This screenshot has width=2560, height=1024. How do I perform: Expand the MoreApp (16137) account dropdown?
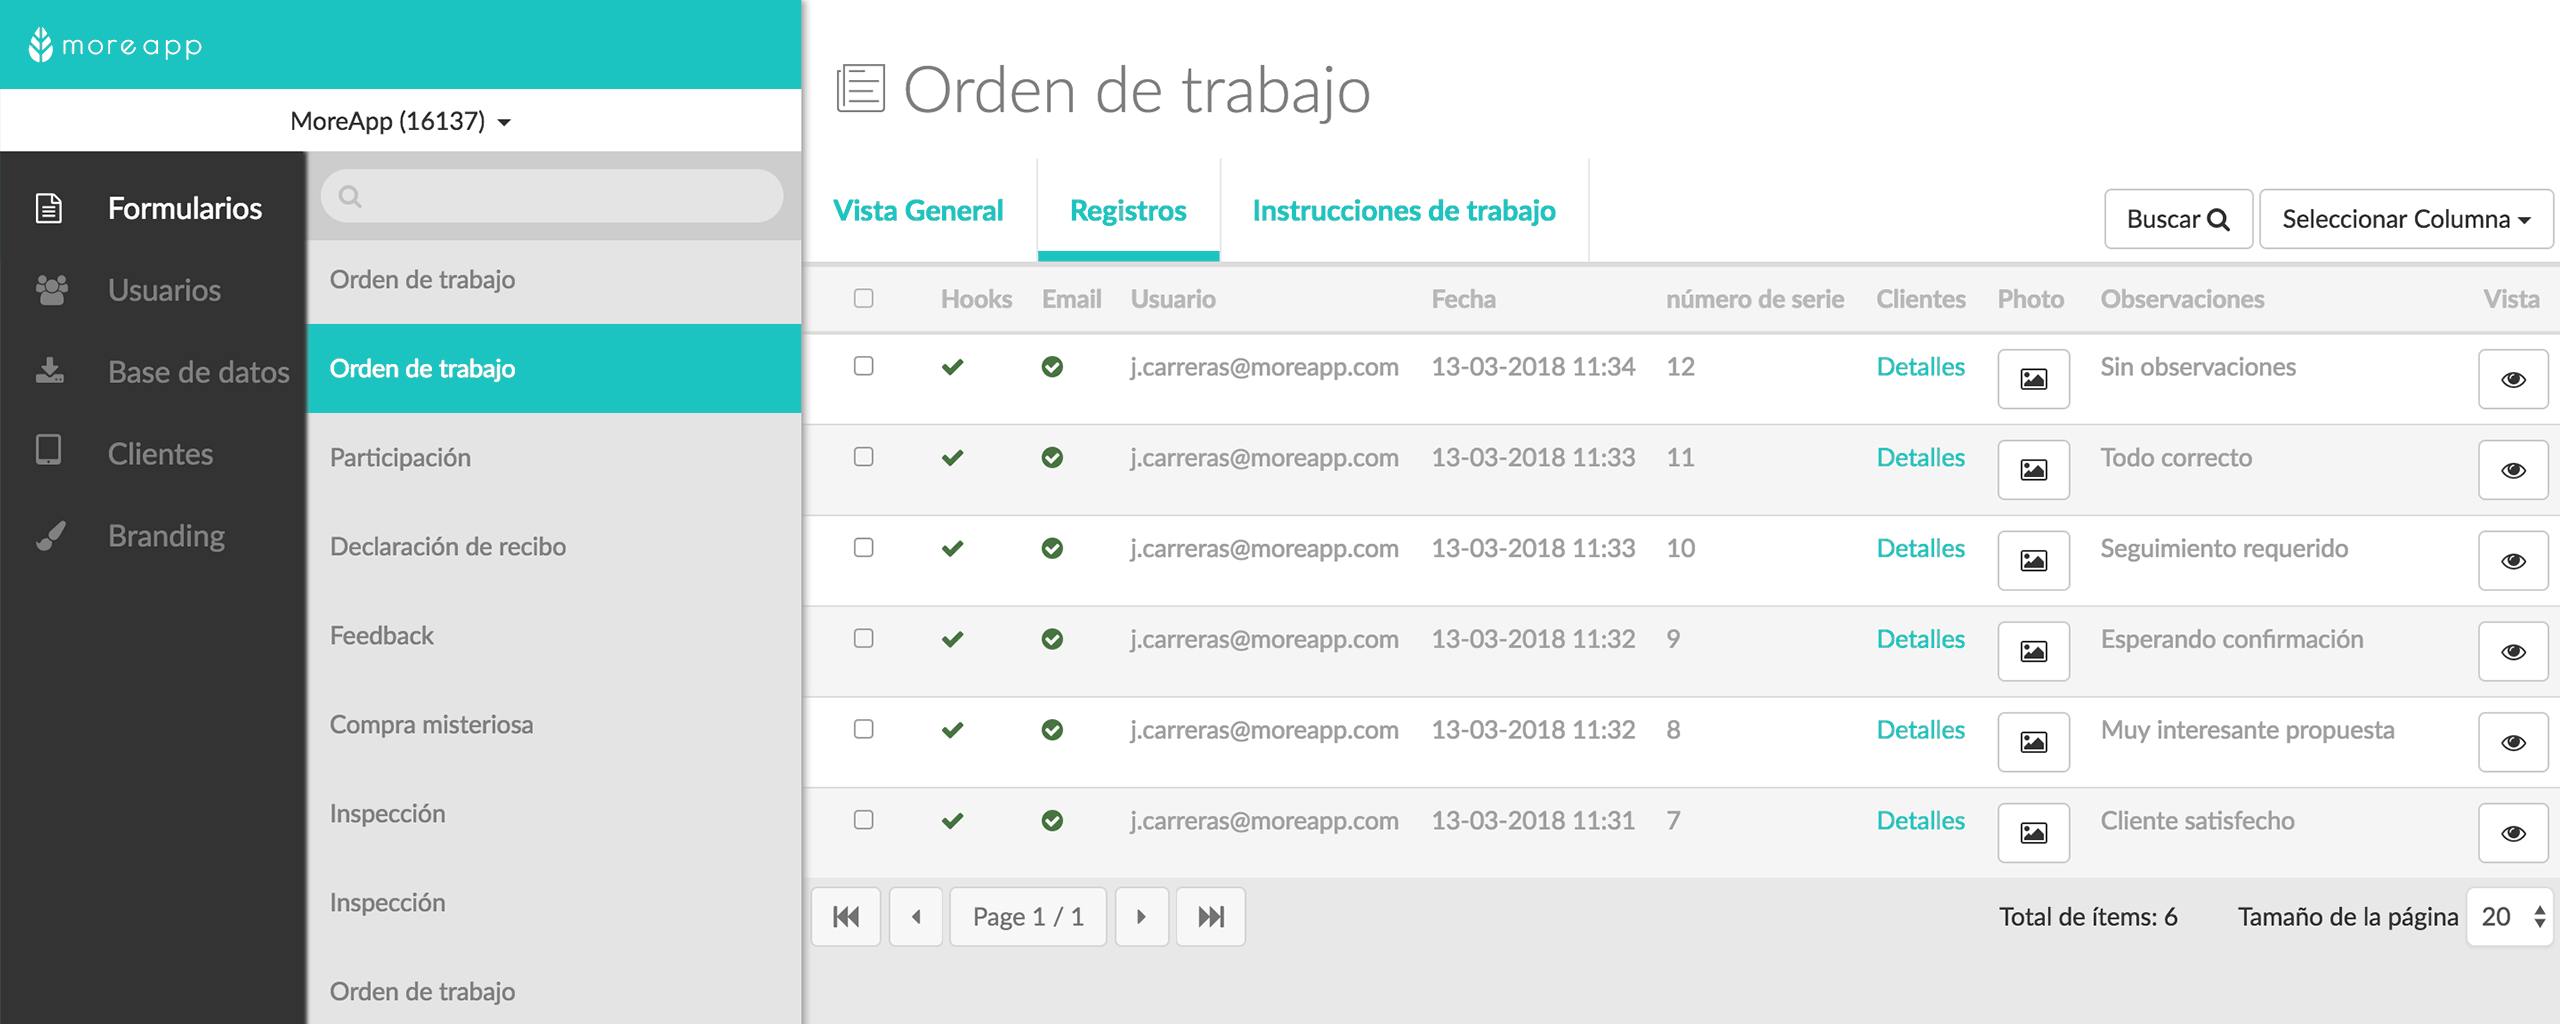pos(400,121)
